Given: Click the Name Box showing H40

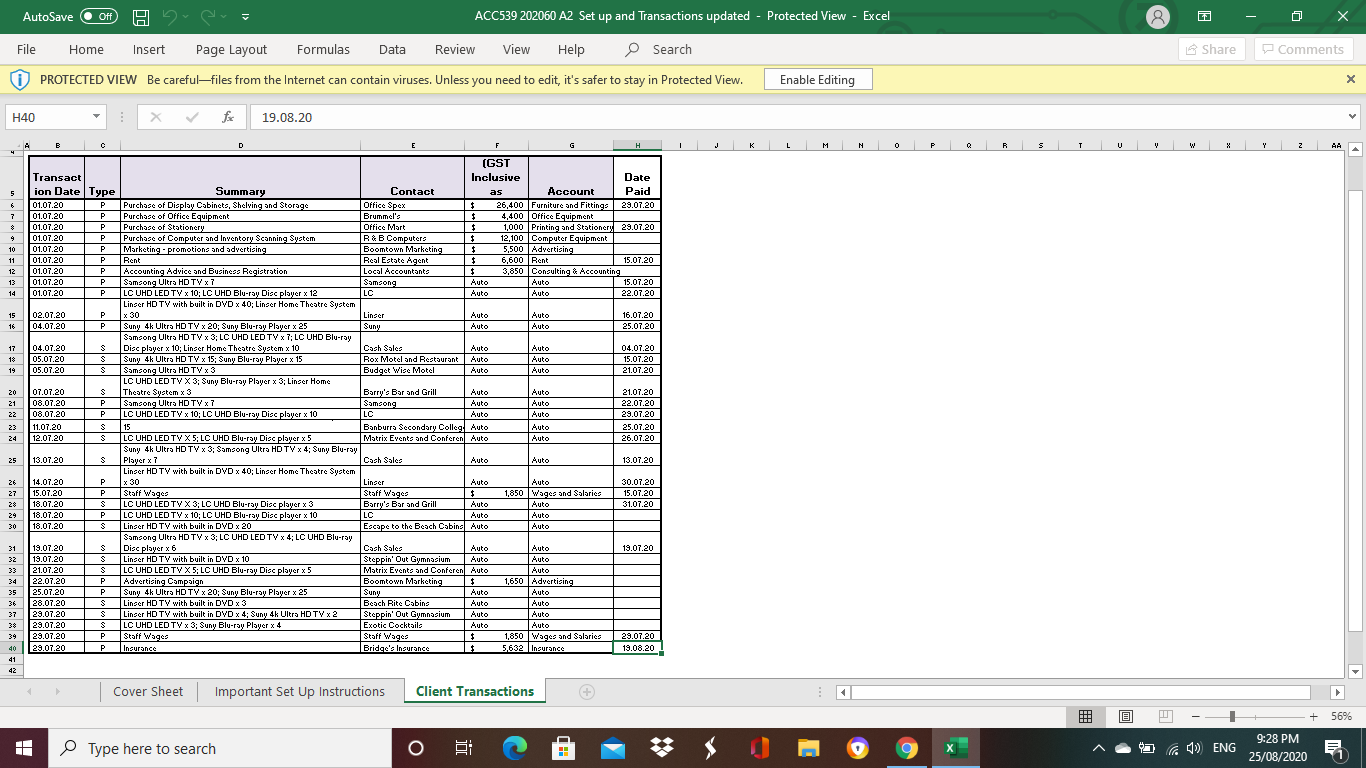Looking at the screenshot, I should (47, 117).
